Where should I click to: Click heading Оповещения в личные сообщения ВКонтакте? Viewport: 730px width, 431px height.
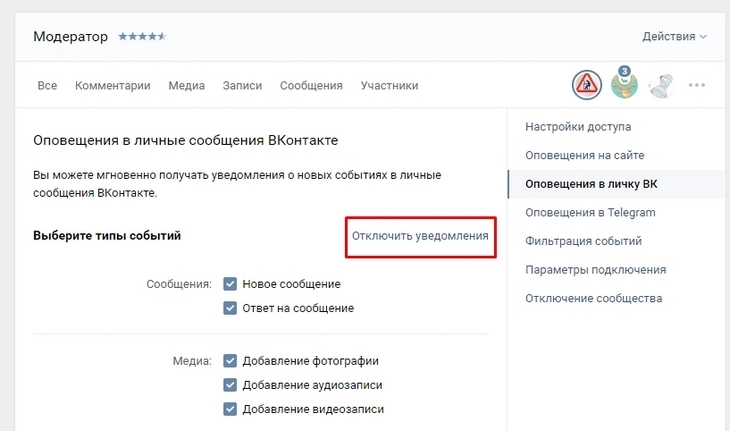coord(186,140)
